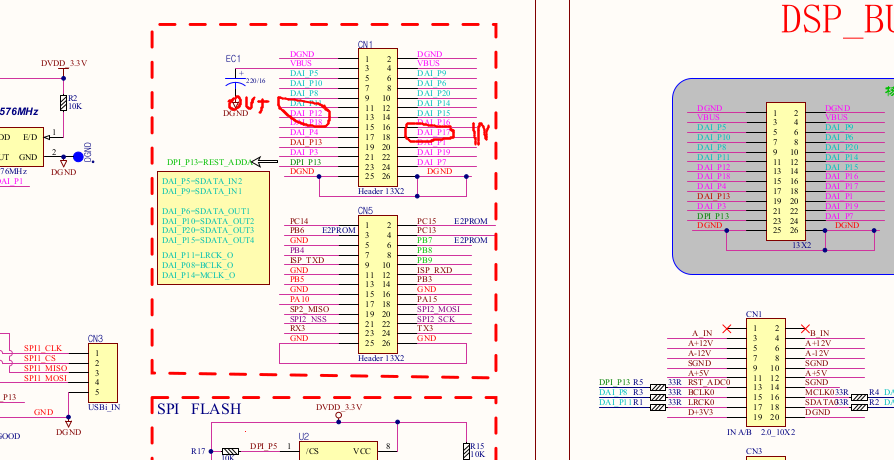Select the PA15 net label
Image resolution: width=894 pixels, height=460 pixels.
coord(427,299)
